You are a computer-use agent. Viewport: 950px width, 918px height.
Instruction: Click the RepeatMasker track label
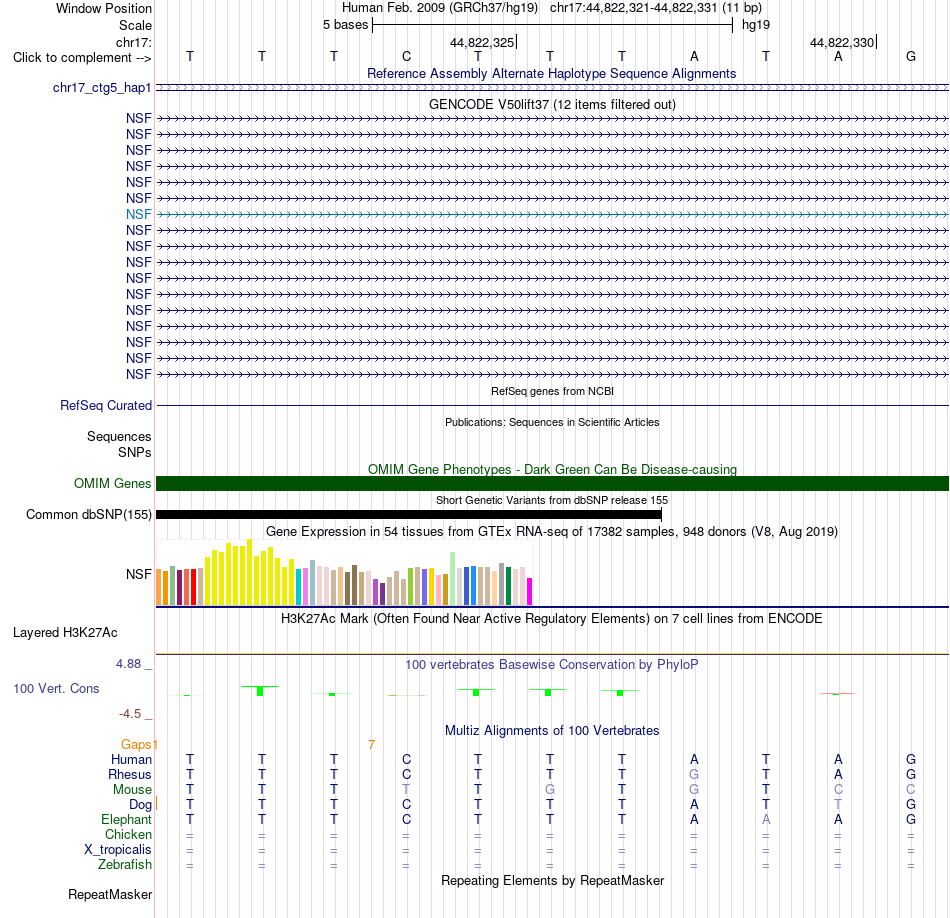(x=110, y=894)
